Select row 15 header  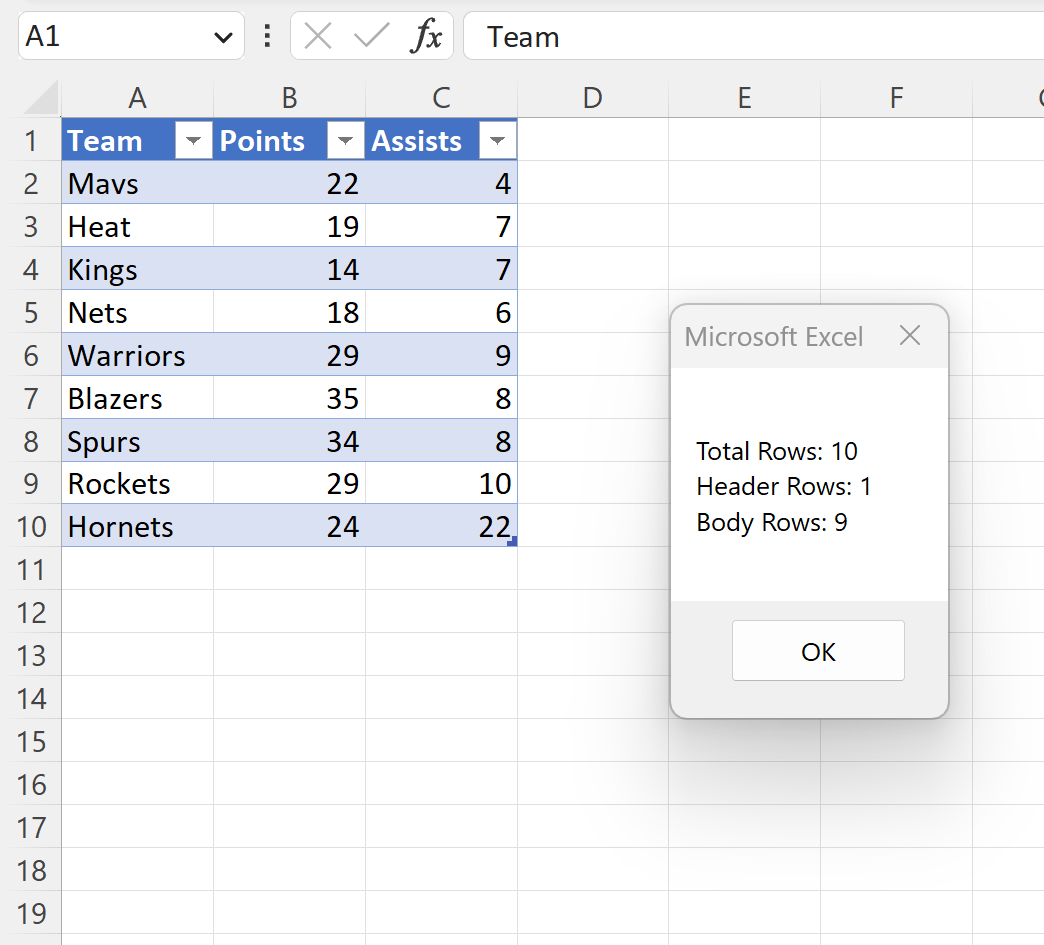click(31, 742)
